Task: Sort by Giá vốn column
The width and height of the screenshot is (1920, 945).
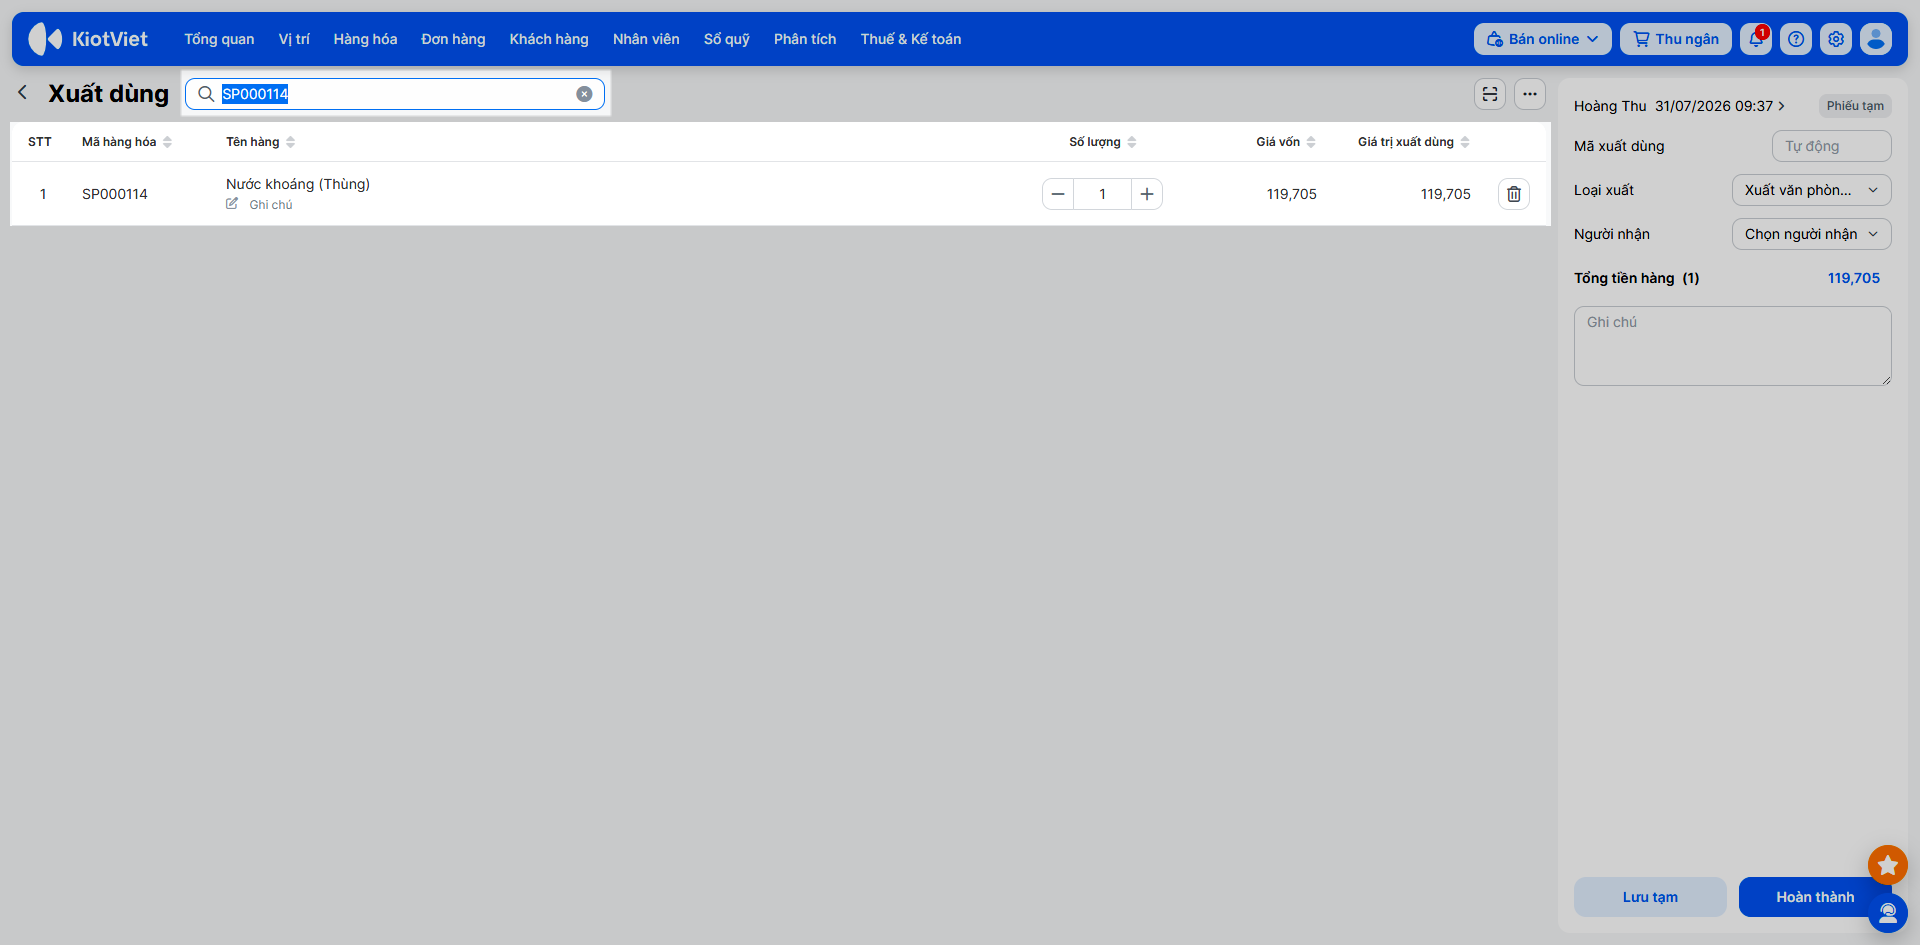Action: click(1286, 142)
